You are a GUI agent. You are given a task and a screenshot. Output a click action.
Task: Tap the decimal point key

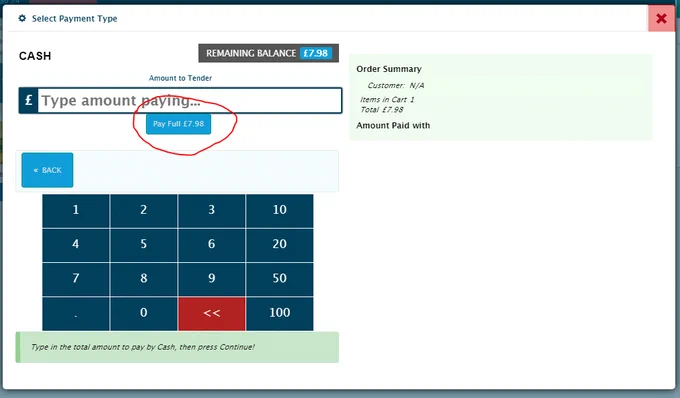pyautogui.click(x=76, y=313)
